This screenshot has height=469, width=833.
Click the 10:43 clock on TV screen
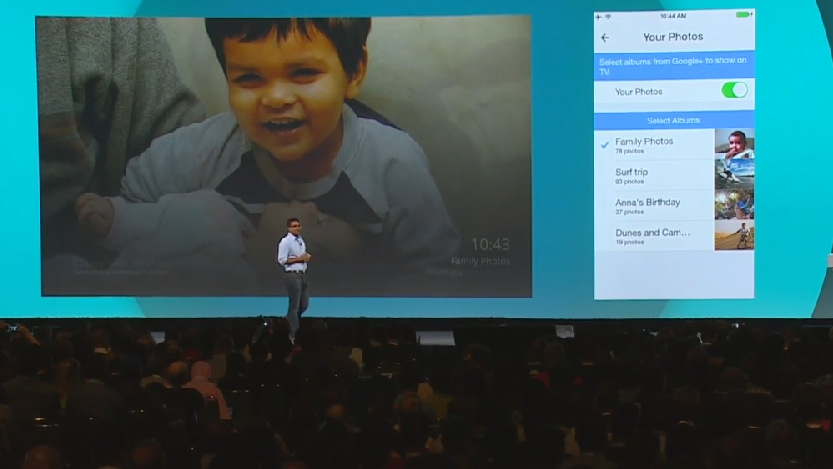490,244
